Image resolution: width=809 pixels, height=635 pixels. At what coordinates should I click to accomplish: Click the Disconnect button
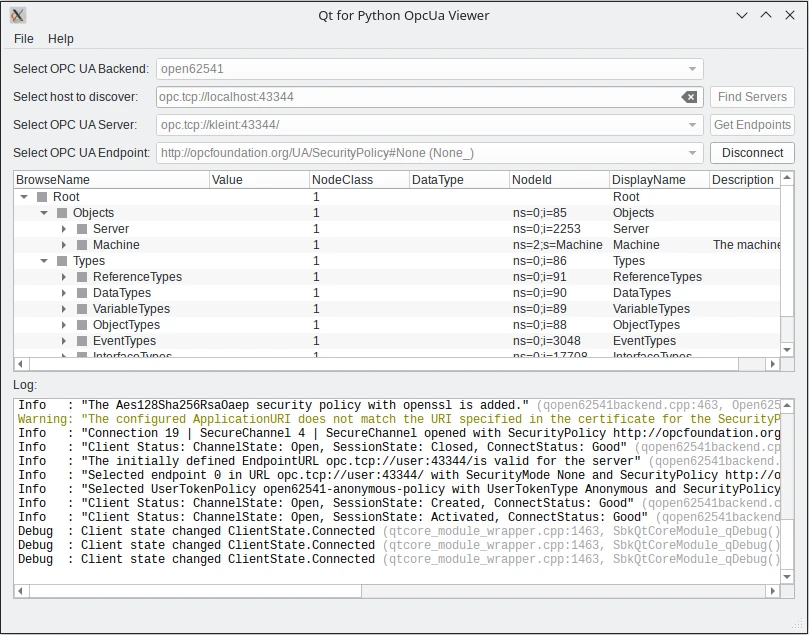[752, 153]
